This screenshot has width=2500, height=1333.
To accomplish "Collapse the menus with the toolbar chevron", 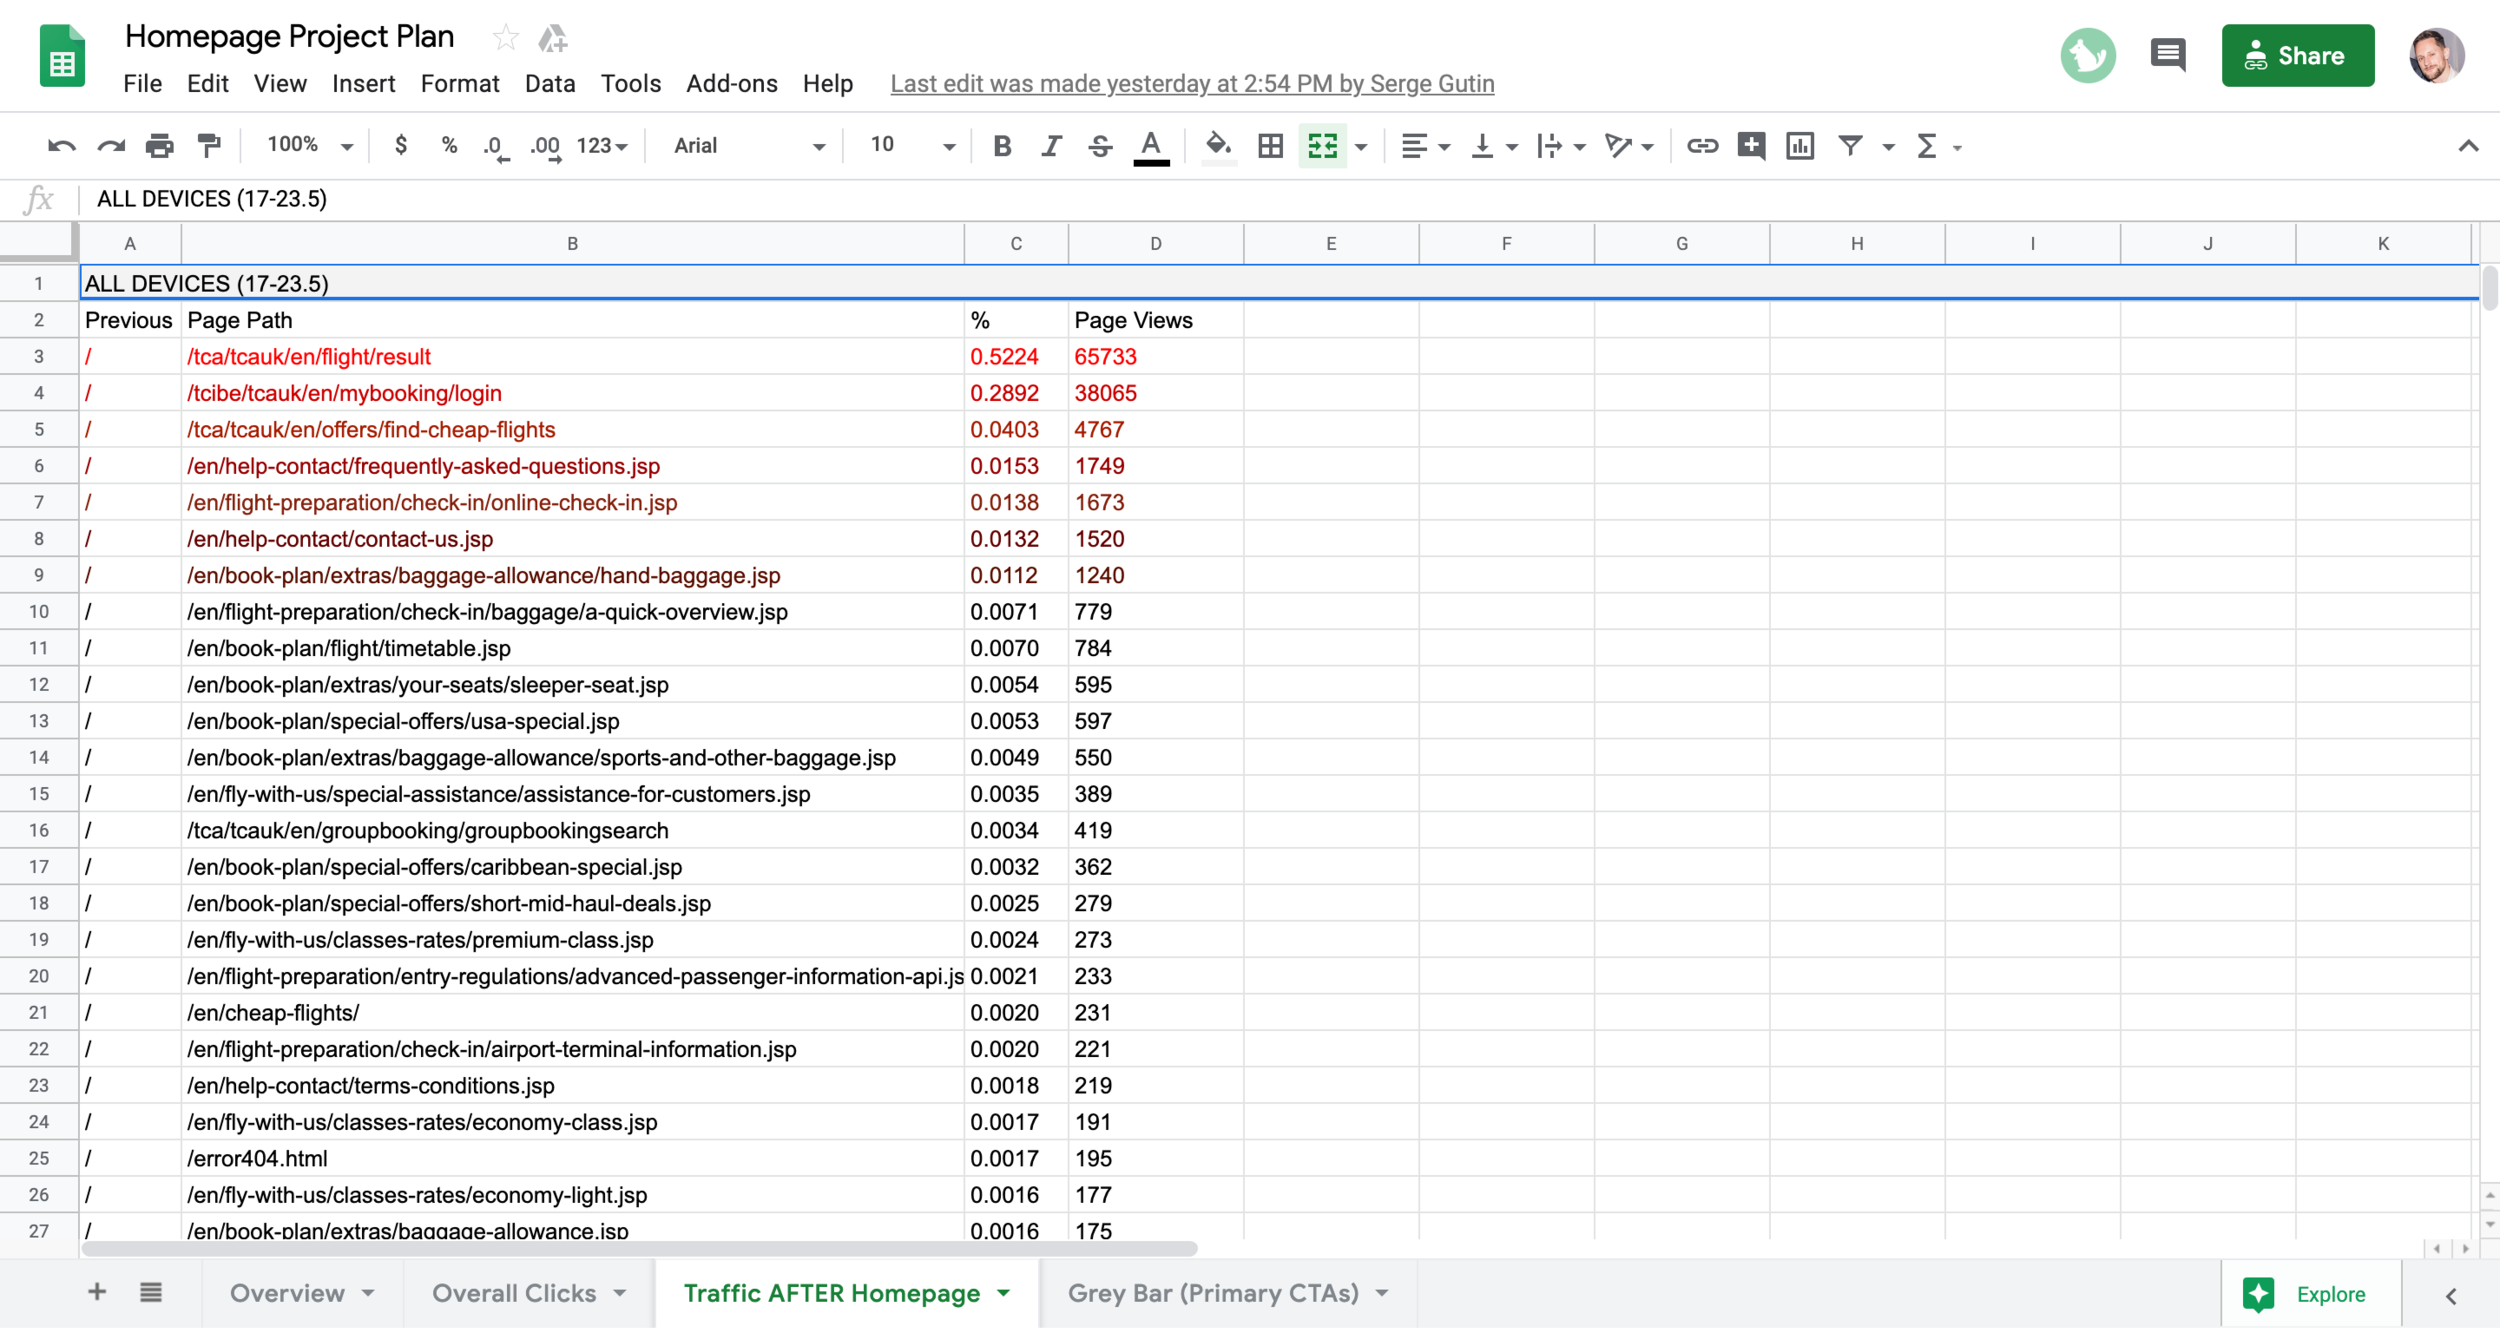I will [x=2468, y=146].
